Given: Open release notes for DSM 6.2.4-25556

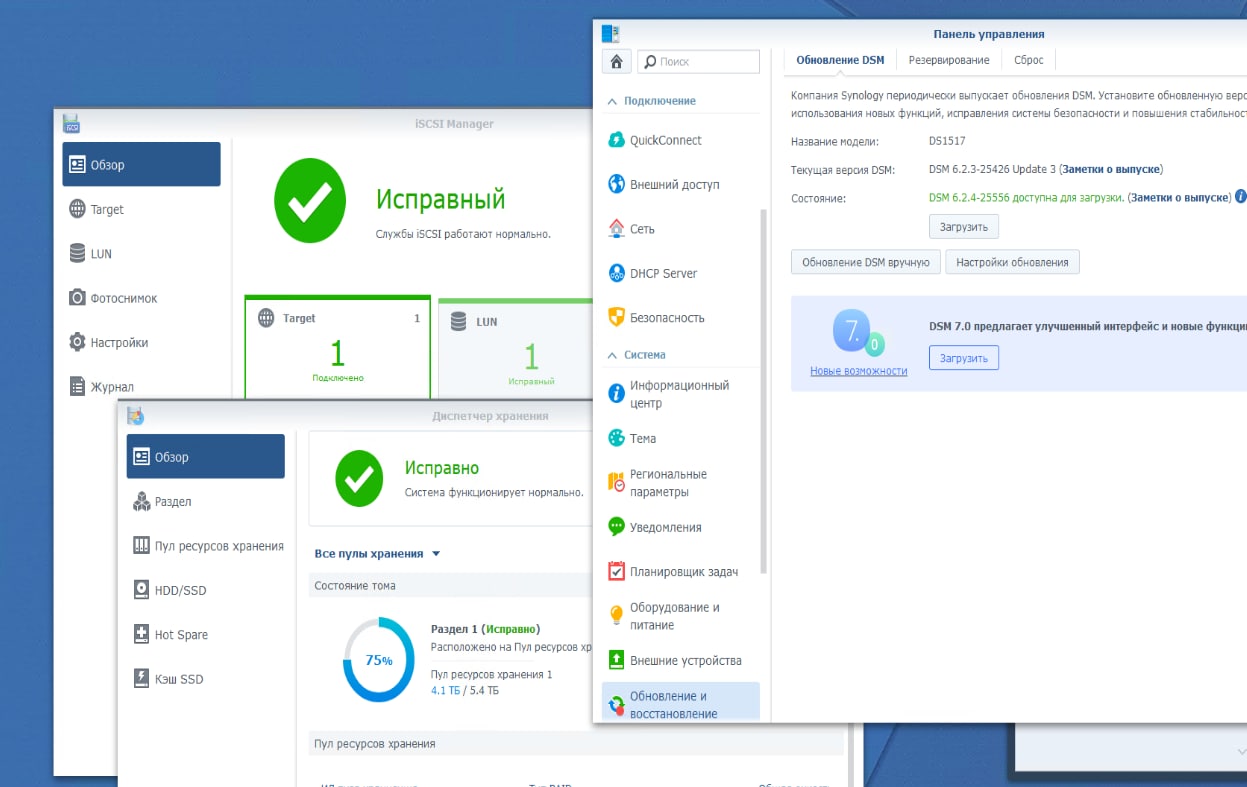Looking at the screenshot, I should (x=1181, y=197).
